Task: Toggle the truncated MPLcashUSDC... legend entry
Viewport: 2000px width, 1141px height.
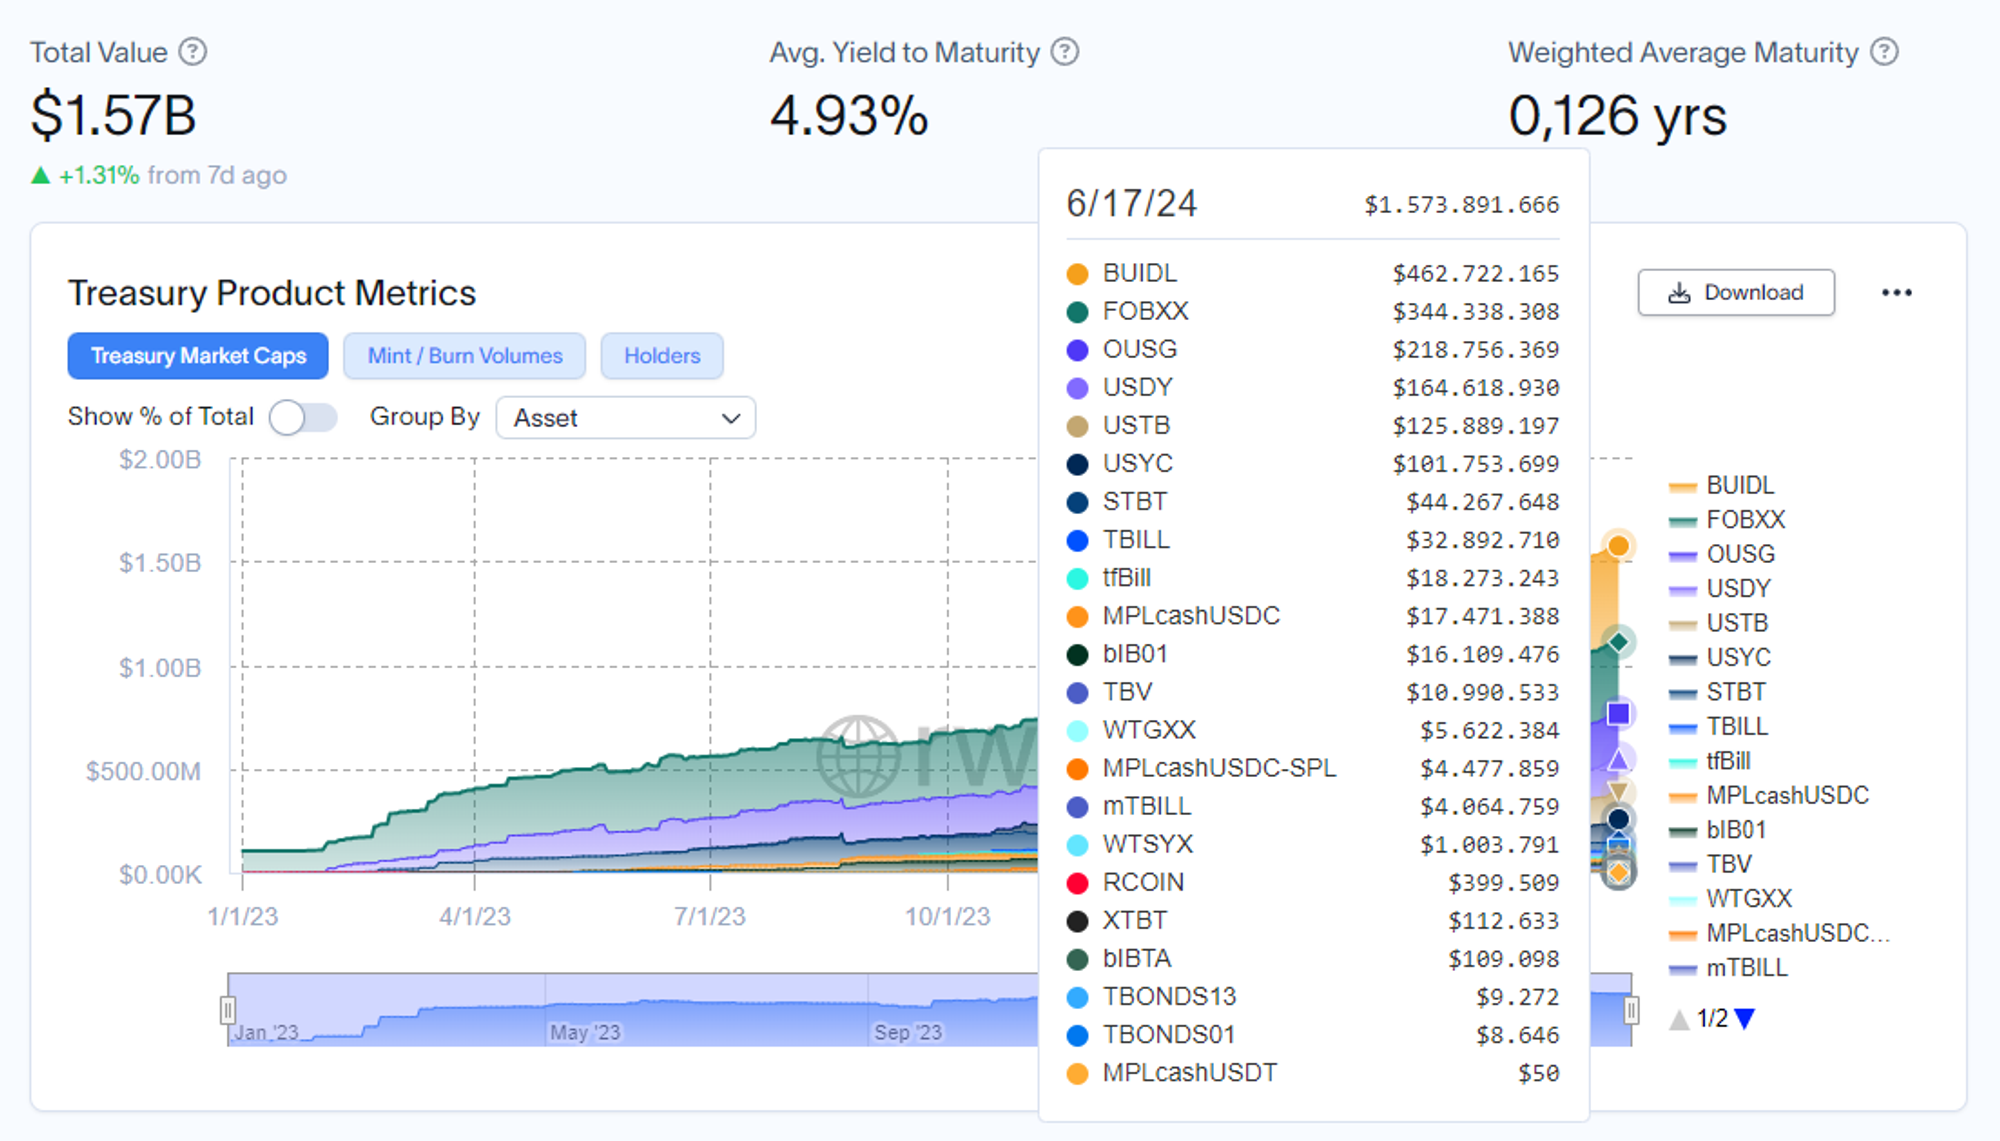Action: 1780,934
